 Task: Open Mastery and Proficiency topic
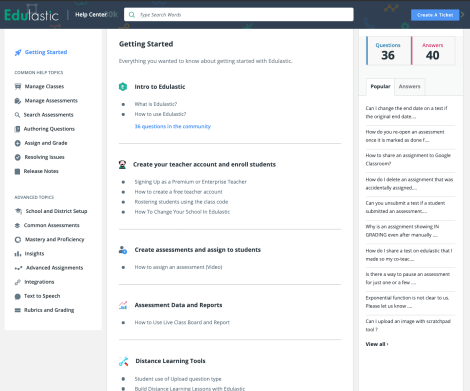(x=55, y=240)
